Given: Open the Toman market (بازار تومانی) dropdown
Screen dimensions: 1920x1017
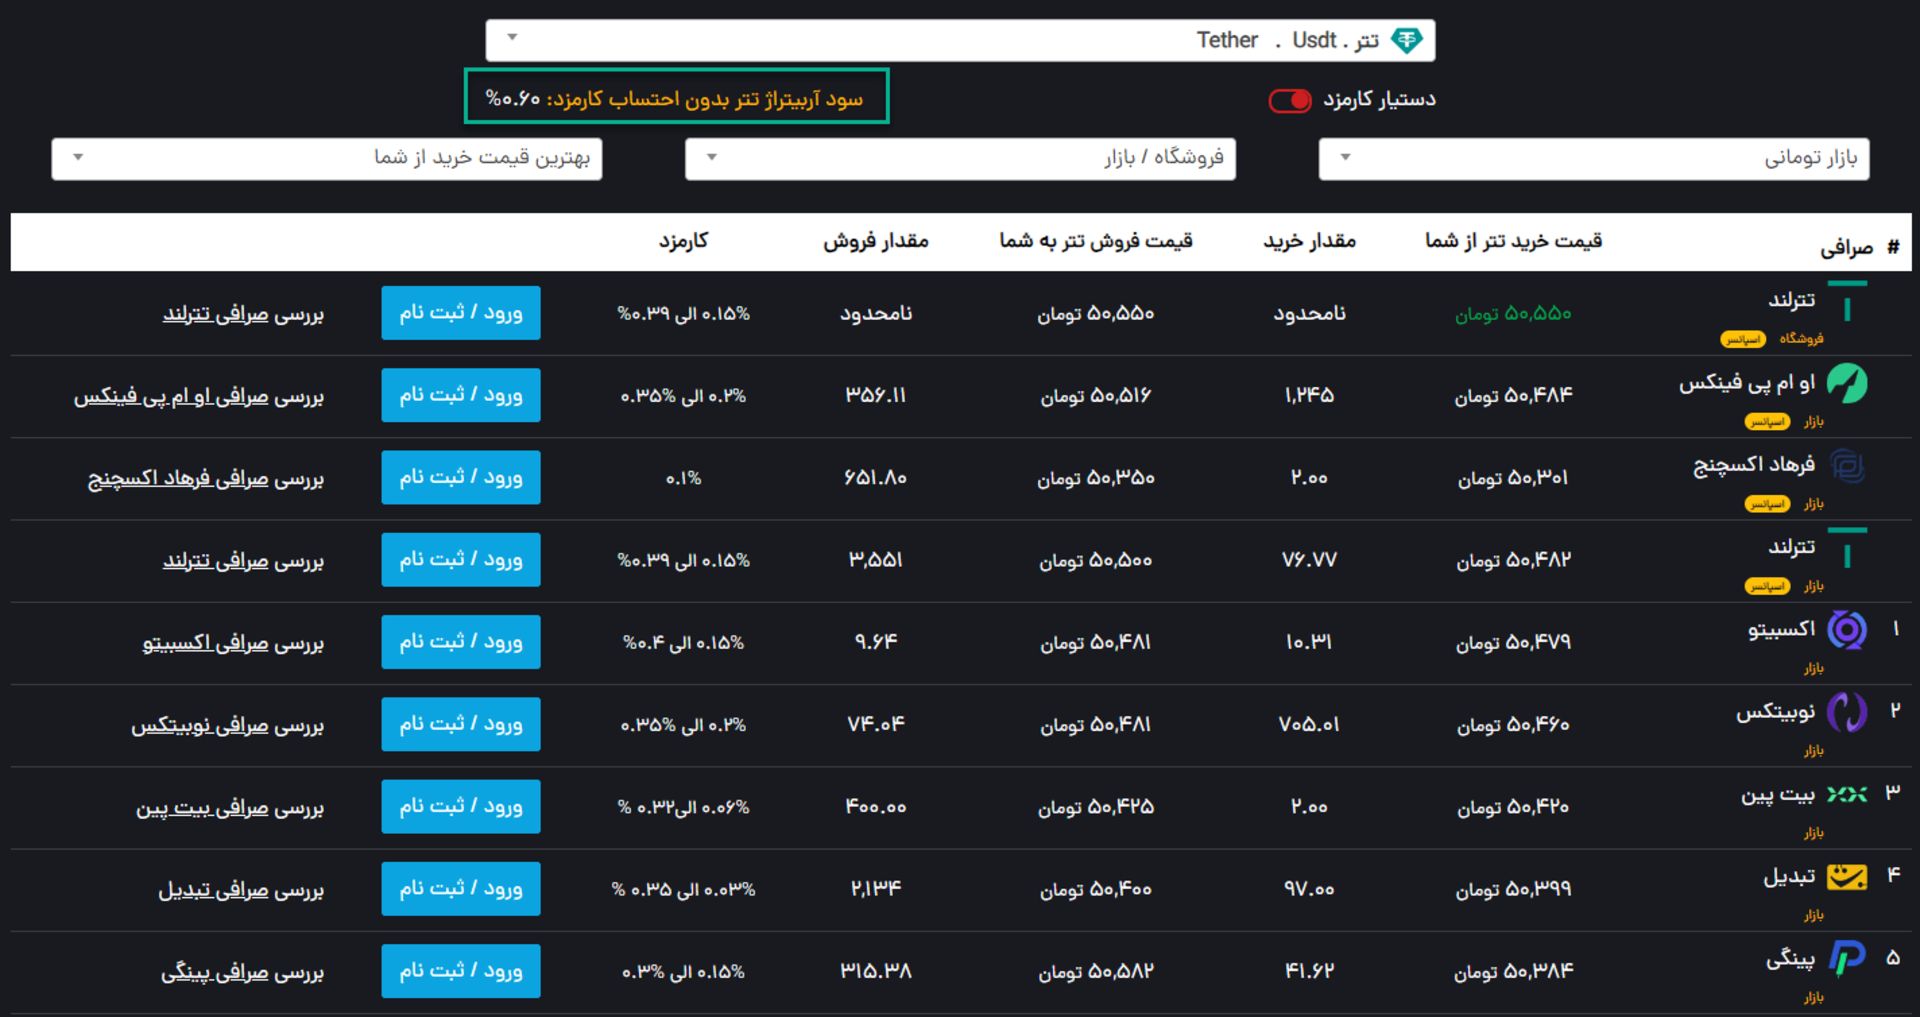Looking at the screenshot, I should (x=1594, y=159).
